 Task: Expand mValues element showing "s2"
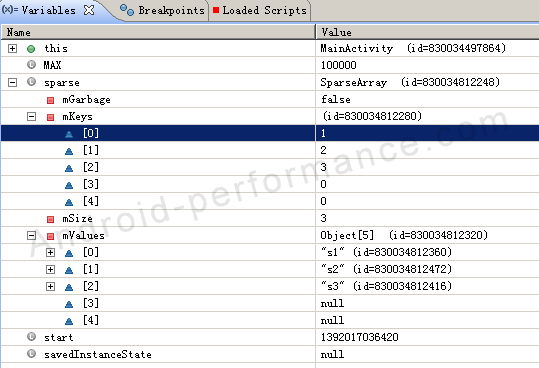pos(51,269)
